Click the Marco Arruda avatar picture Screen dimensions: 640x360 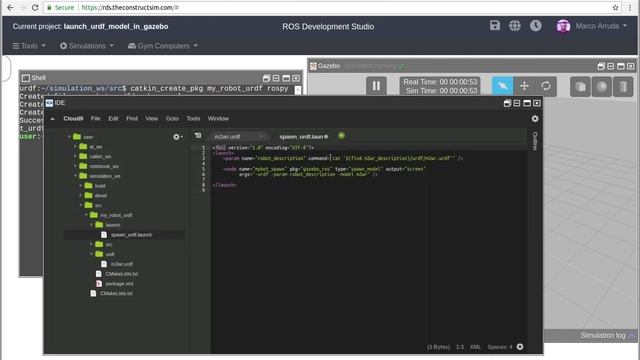(x=563, y=27)
